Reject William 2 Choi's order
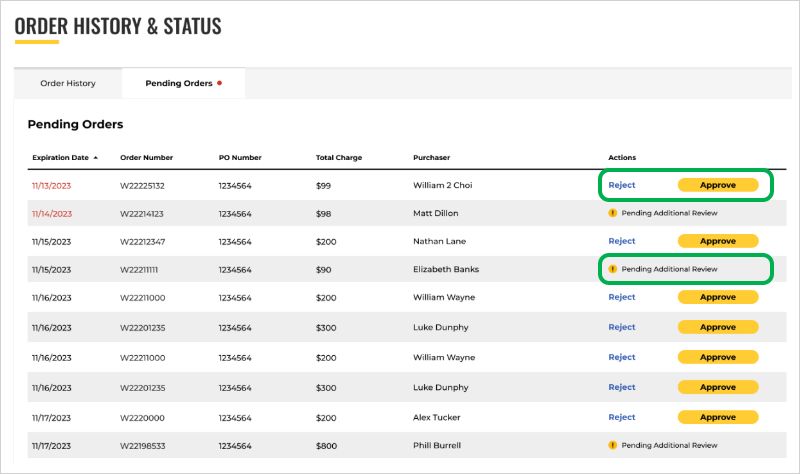This screenshot has width=800, height=474. (621, 185)
